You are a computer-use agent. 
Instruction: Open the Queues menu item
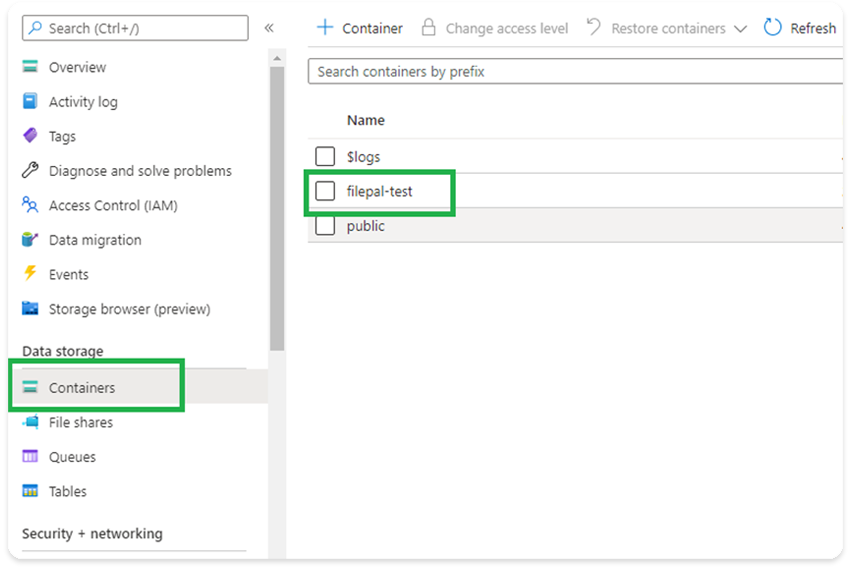72,457
